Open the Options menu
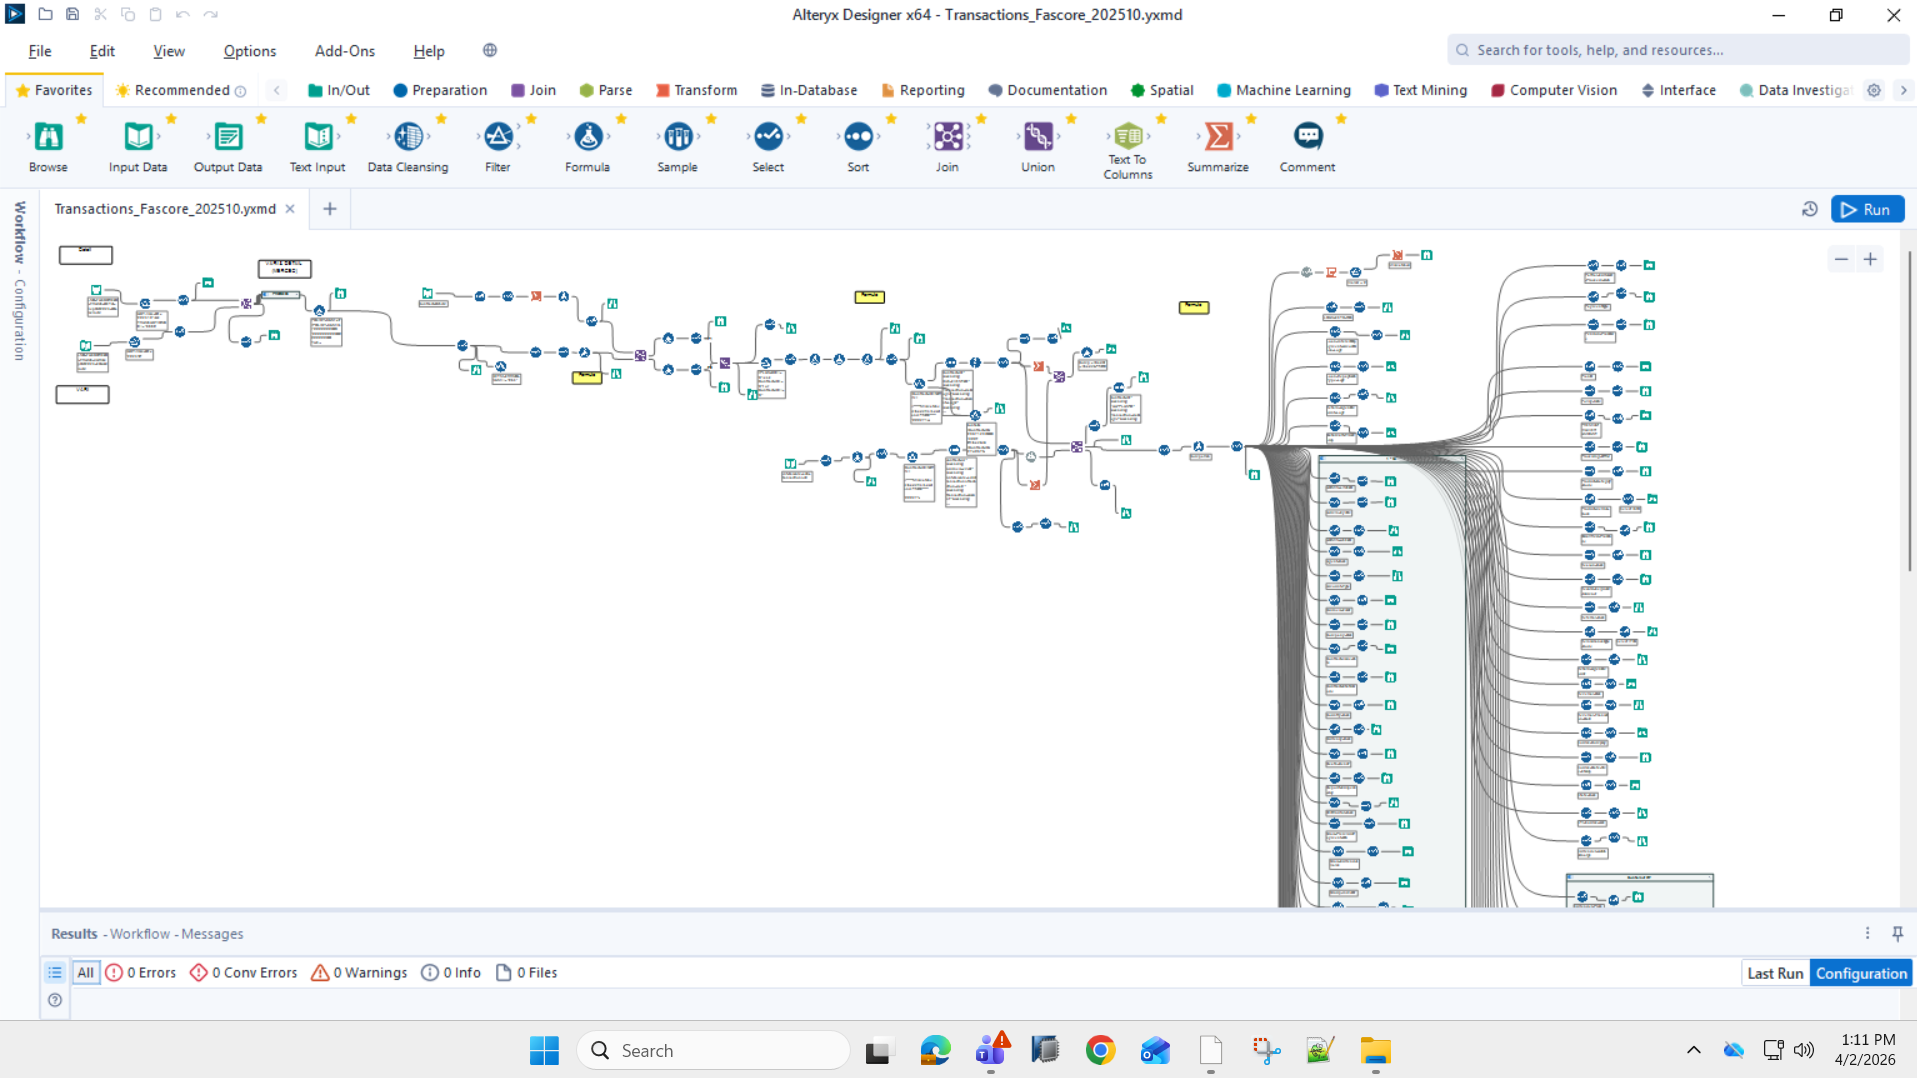This screenshot has width=1917, height=1078. pyautogui.click(x=250, y=51)
